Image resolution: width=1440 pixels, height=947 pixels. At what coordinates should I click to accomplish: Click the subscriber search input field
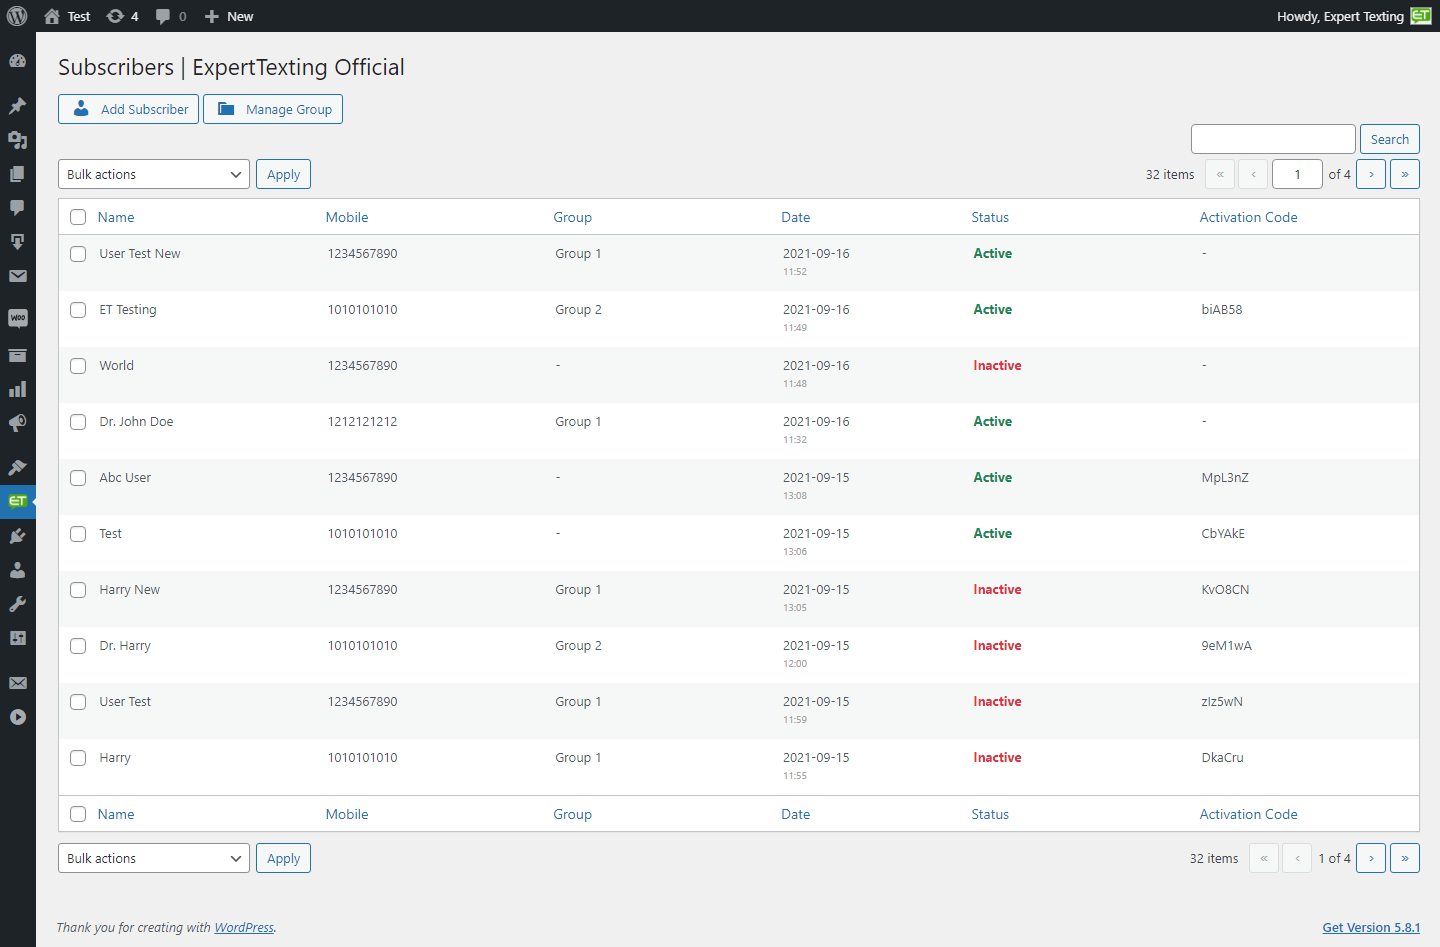1273,139
